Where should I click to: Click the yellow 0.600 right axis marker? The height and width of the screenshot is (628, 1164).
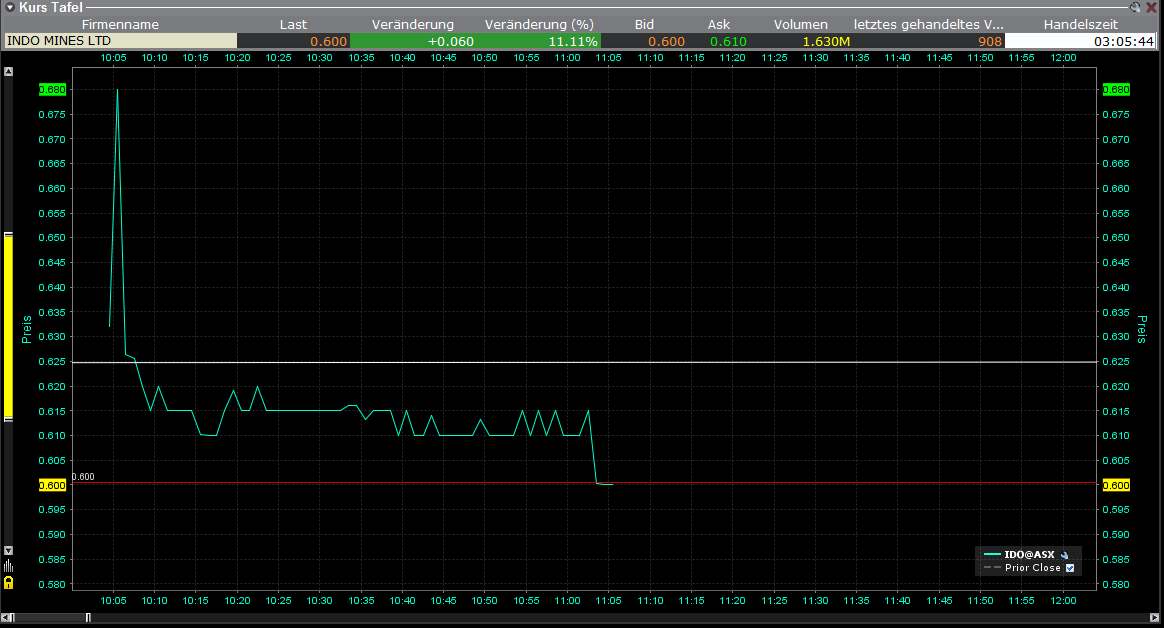tap(1116, 485)
